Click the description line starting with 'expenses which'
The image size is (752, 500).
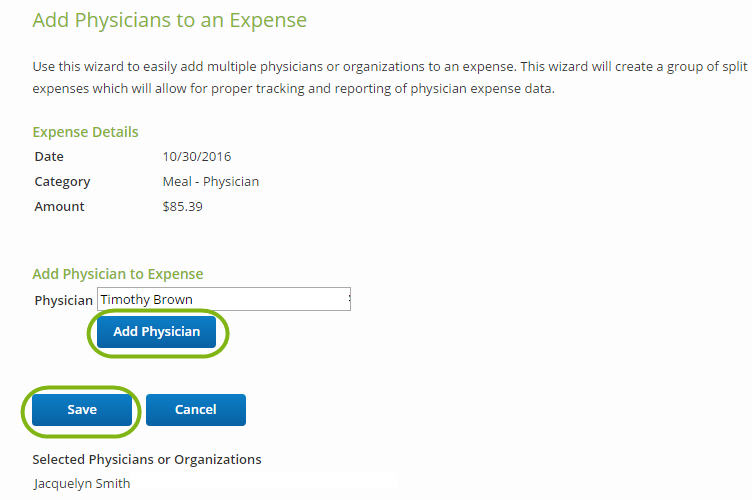click(x=293, y=89)
